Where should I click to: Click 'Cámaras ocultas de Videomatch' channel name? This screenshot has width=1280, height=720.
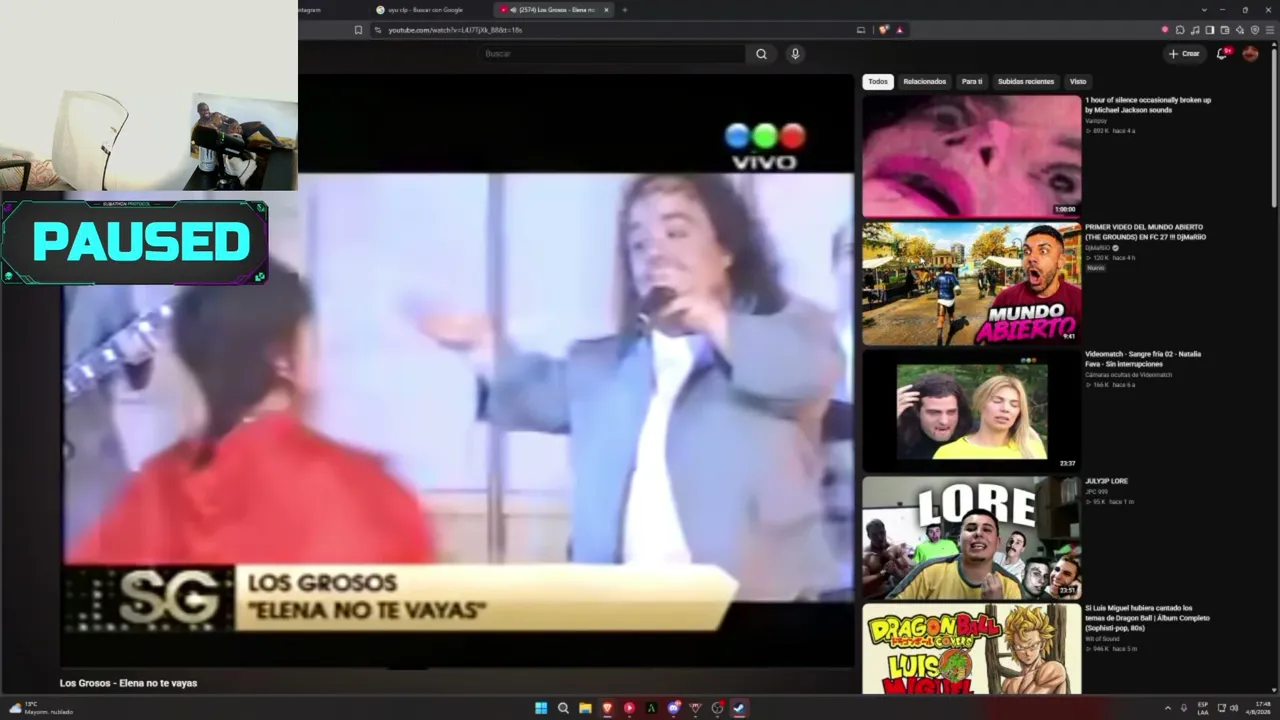coord(1127,375)
